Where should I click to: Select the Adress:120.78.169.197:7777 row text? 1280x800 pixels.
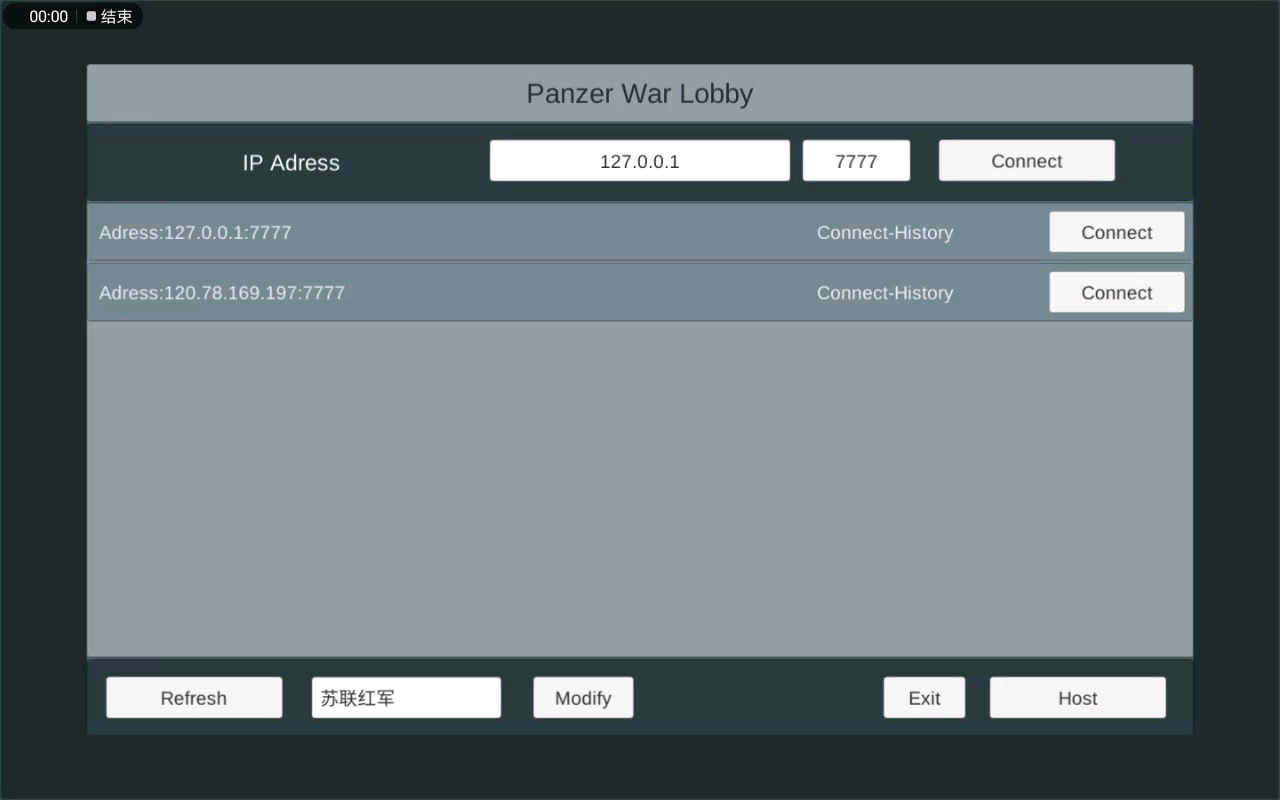(222, 292)
